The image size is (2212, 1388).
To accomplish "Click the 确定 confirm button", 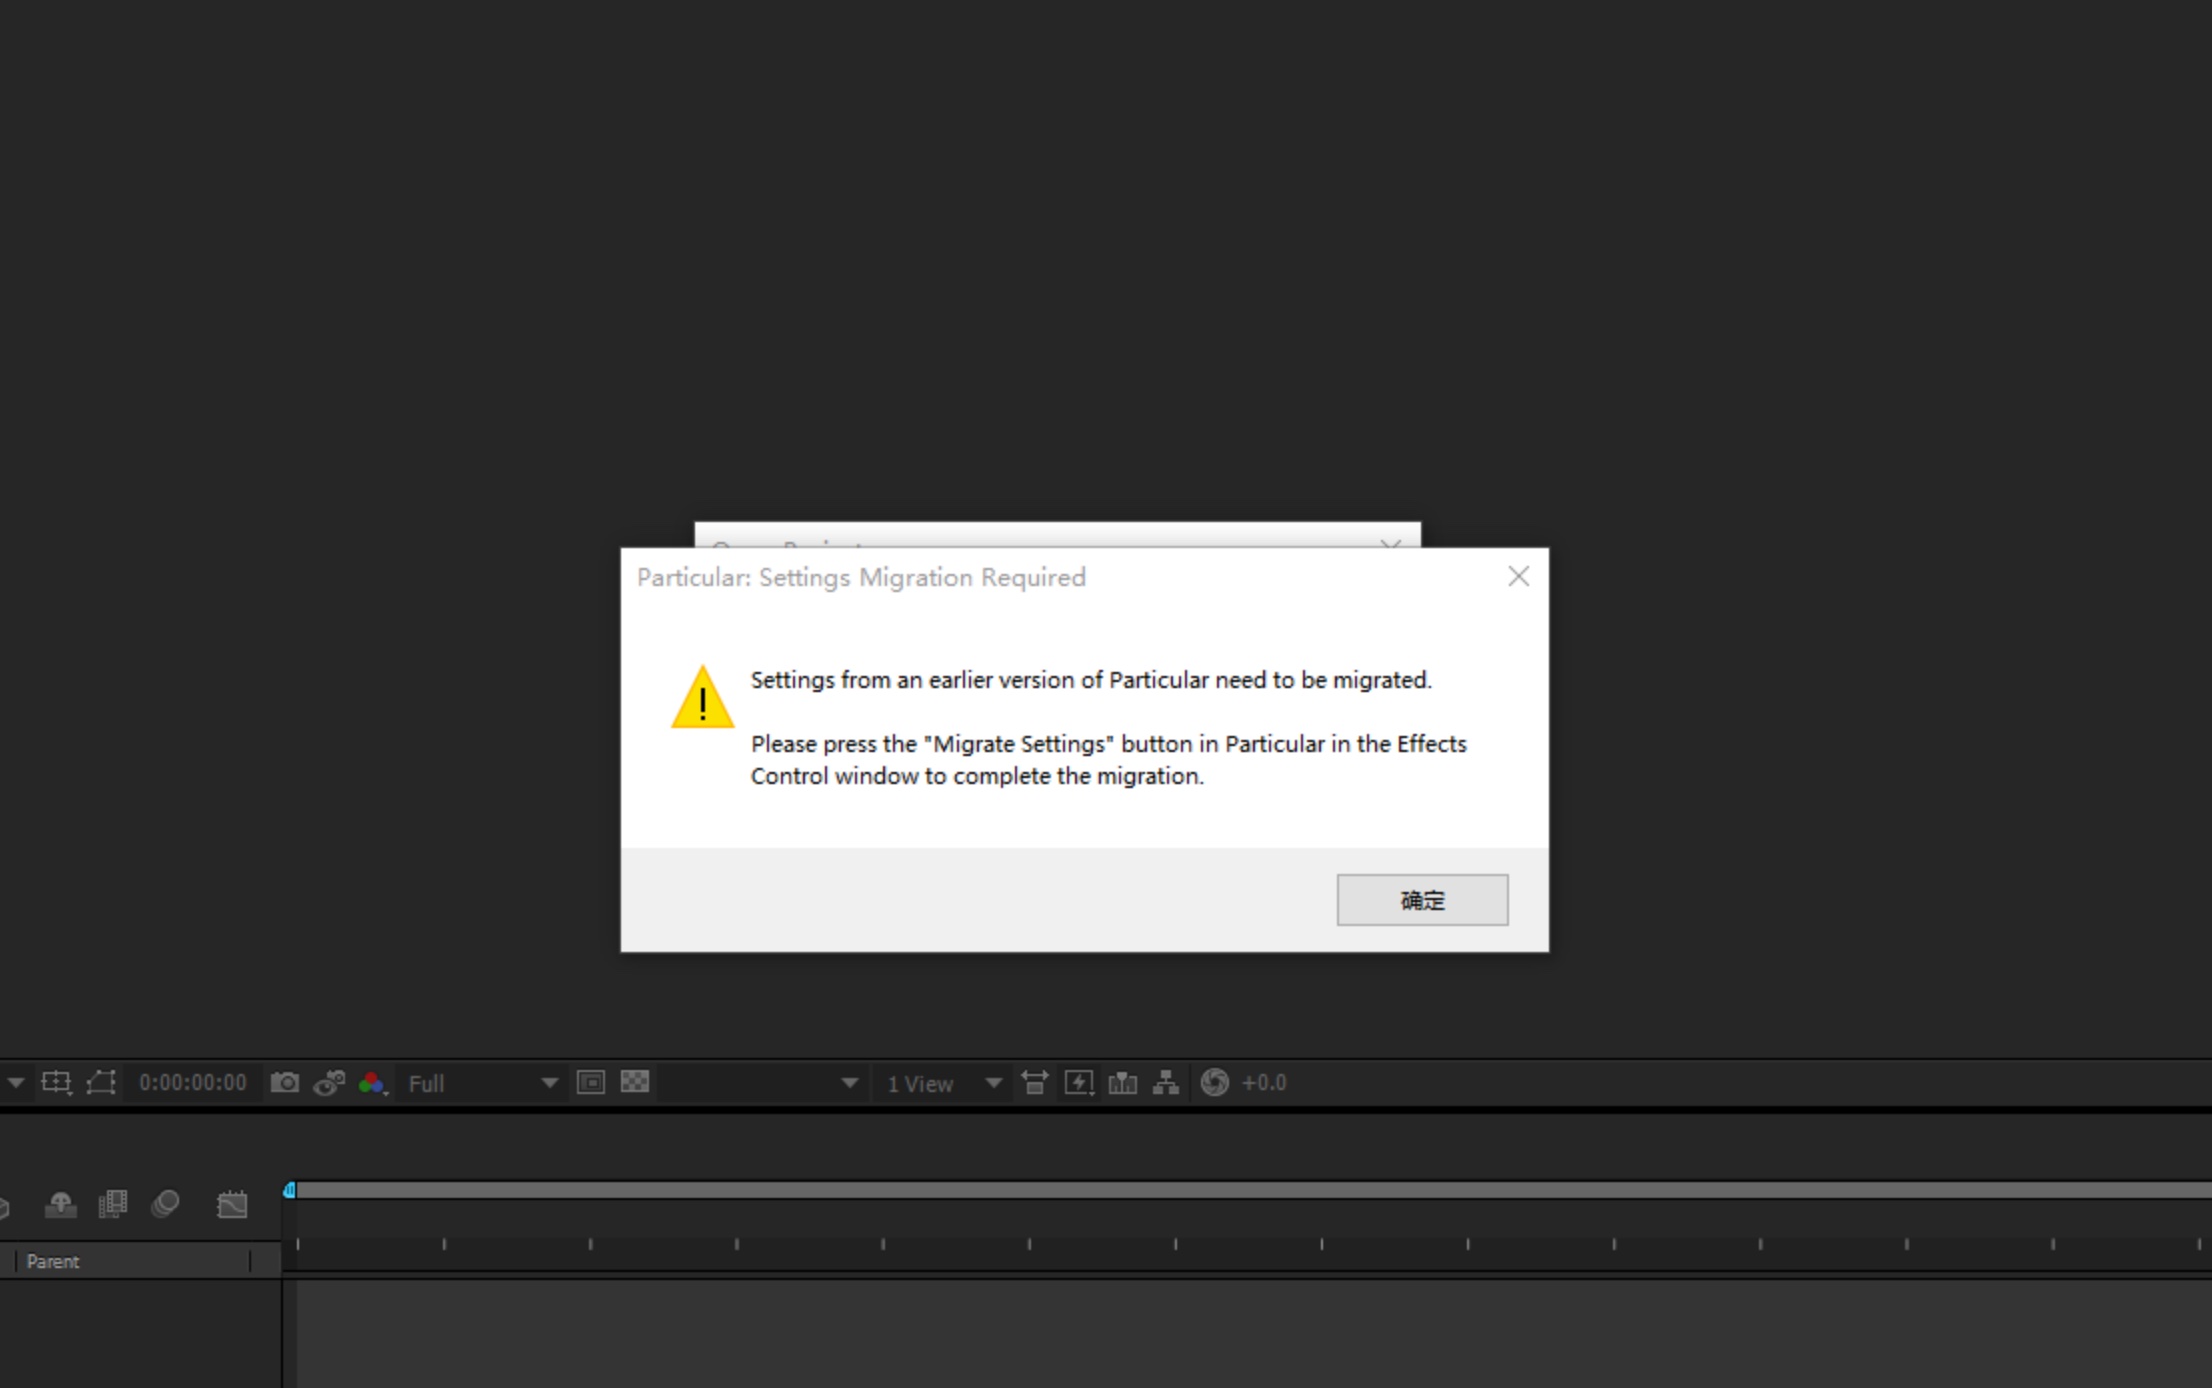I will tap(1421, 900).
